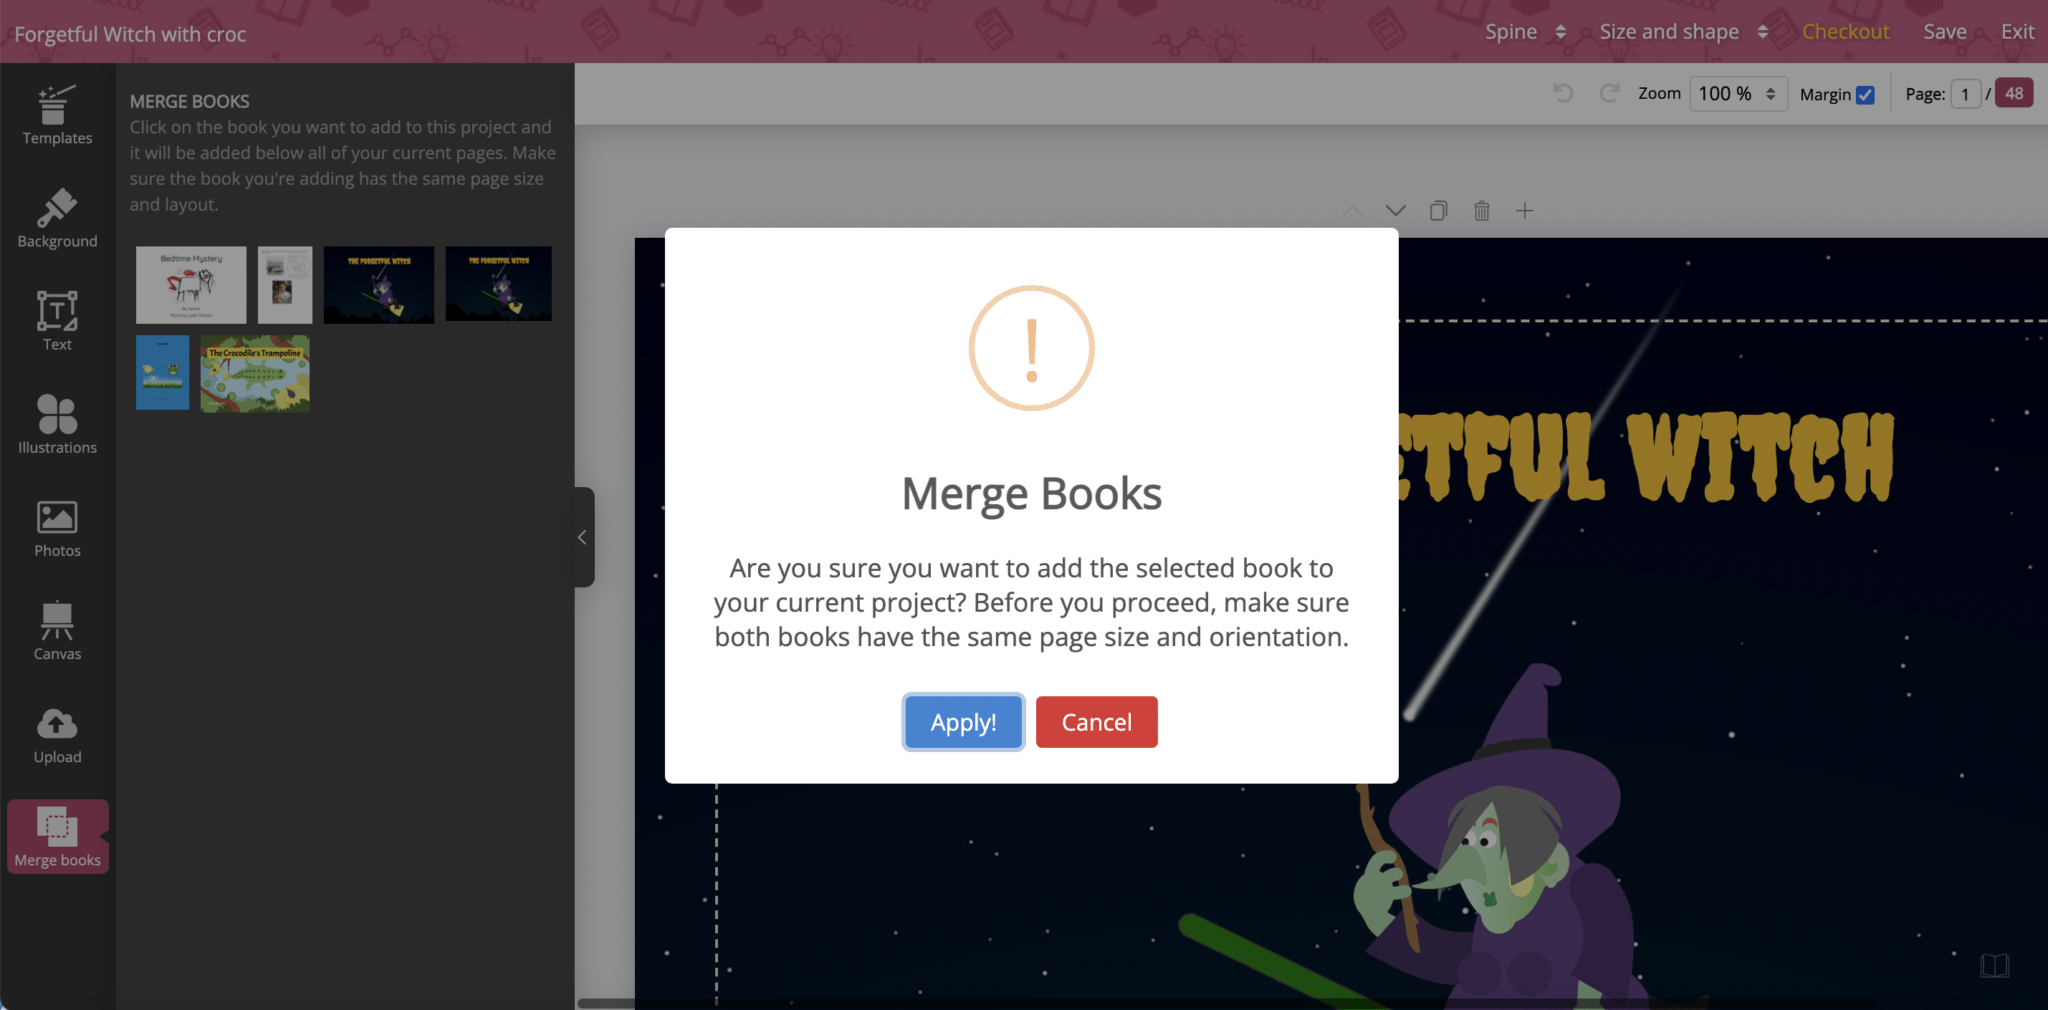Click Apply! to merge books
Viewport: 2048px width, 1010px height.
pyautogui.click(x=962, y=721)
